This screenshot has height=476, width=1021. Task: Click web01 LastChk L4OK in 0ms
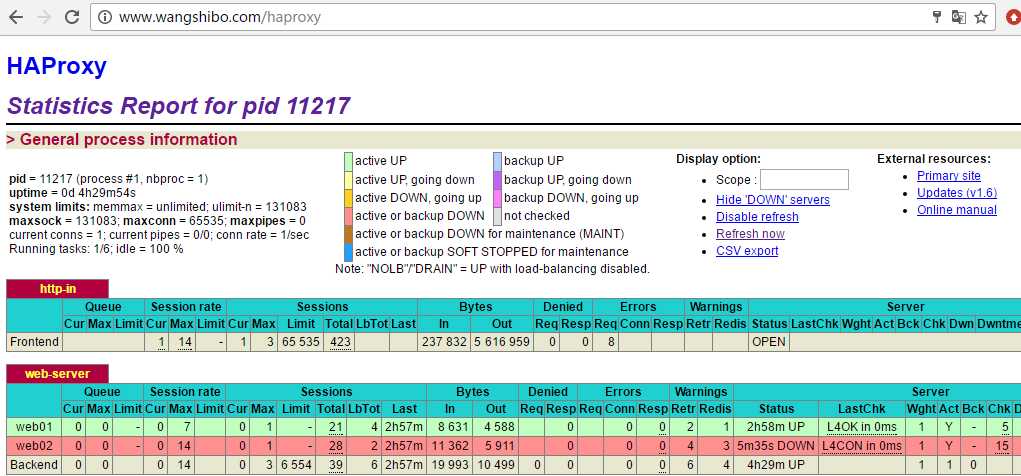(x=861, y=427)
